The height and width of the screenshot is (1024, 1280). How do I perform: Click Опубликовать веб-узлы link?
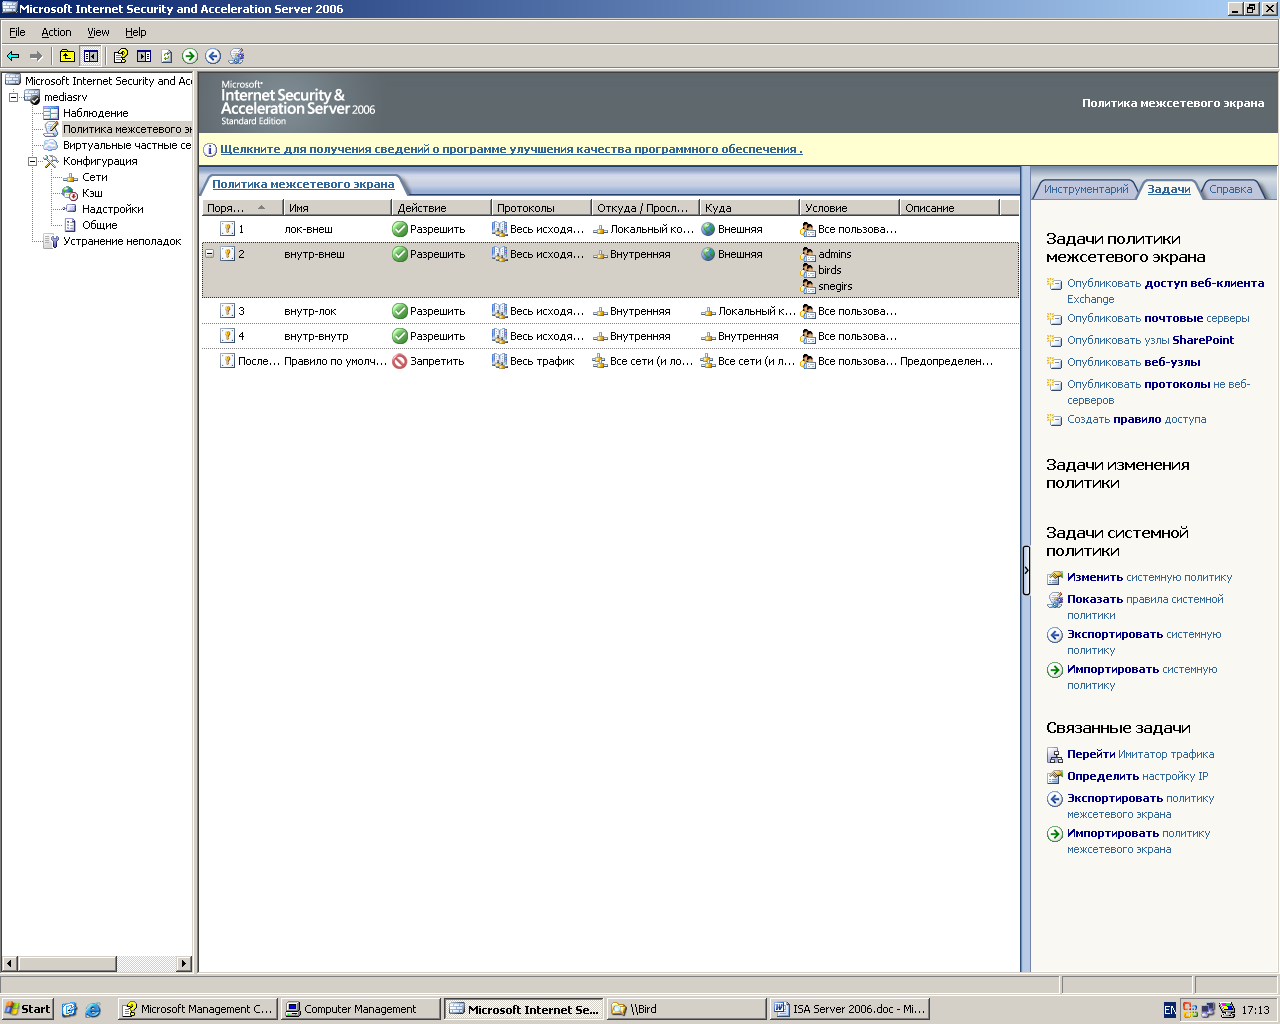coord(1133,363)
